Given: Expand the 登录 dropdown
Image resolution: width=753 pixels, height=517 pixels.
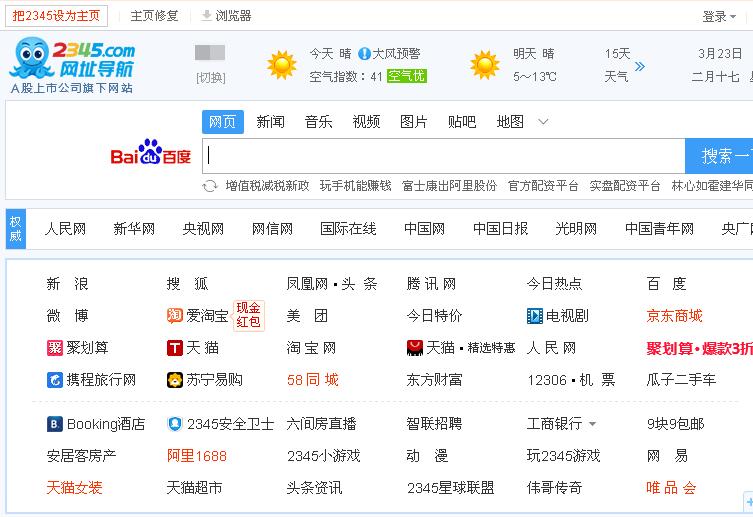Looking at the screenshot, I should (x=719, y=16).
